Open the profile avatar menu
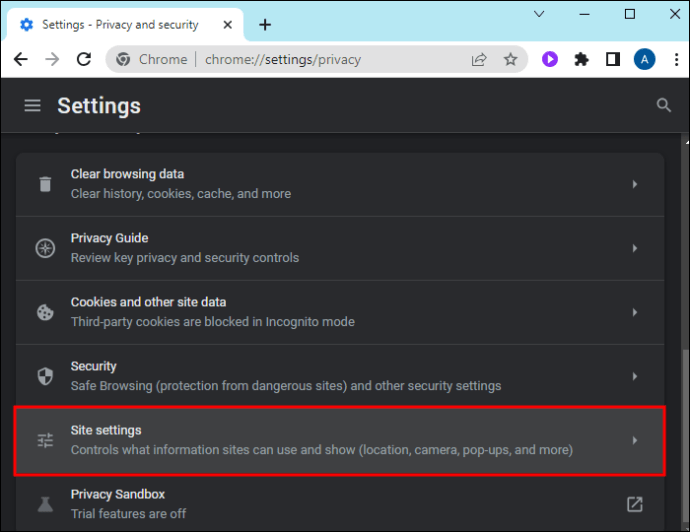Image resolution: width=690 pixels, height=532 pixels. click(644, 59)
